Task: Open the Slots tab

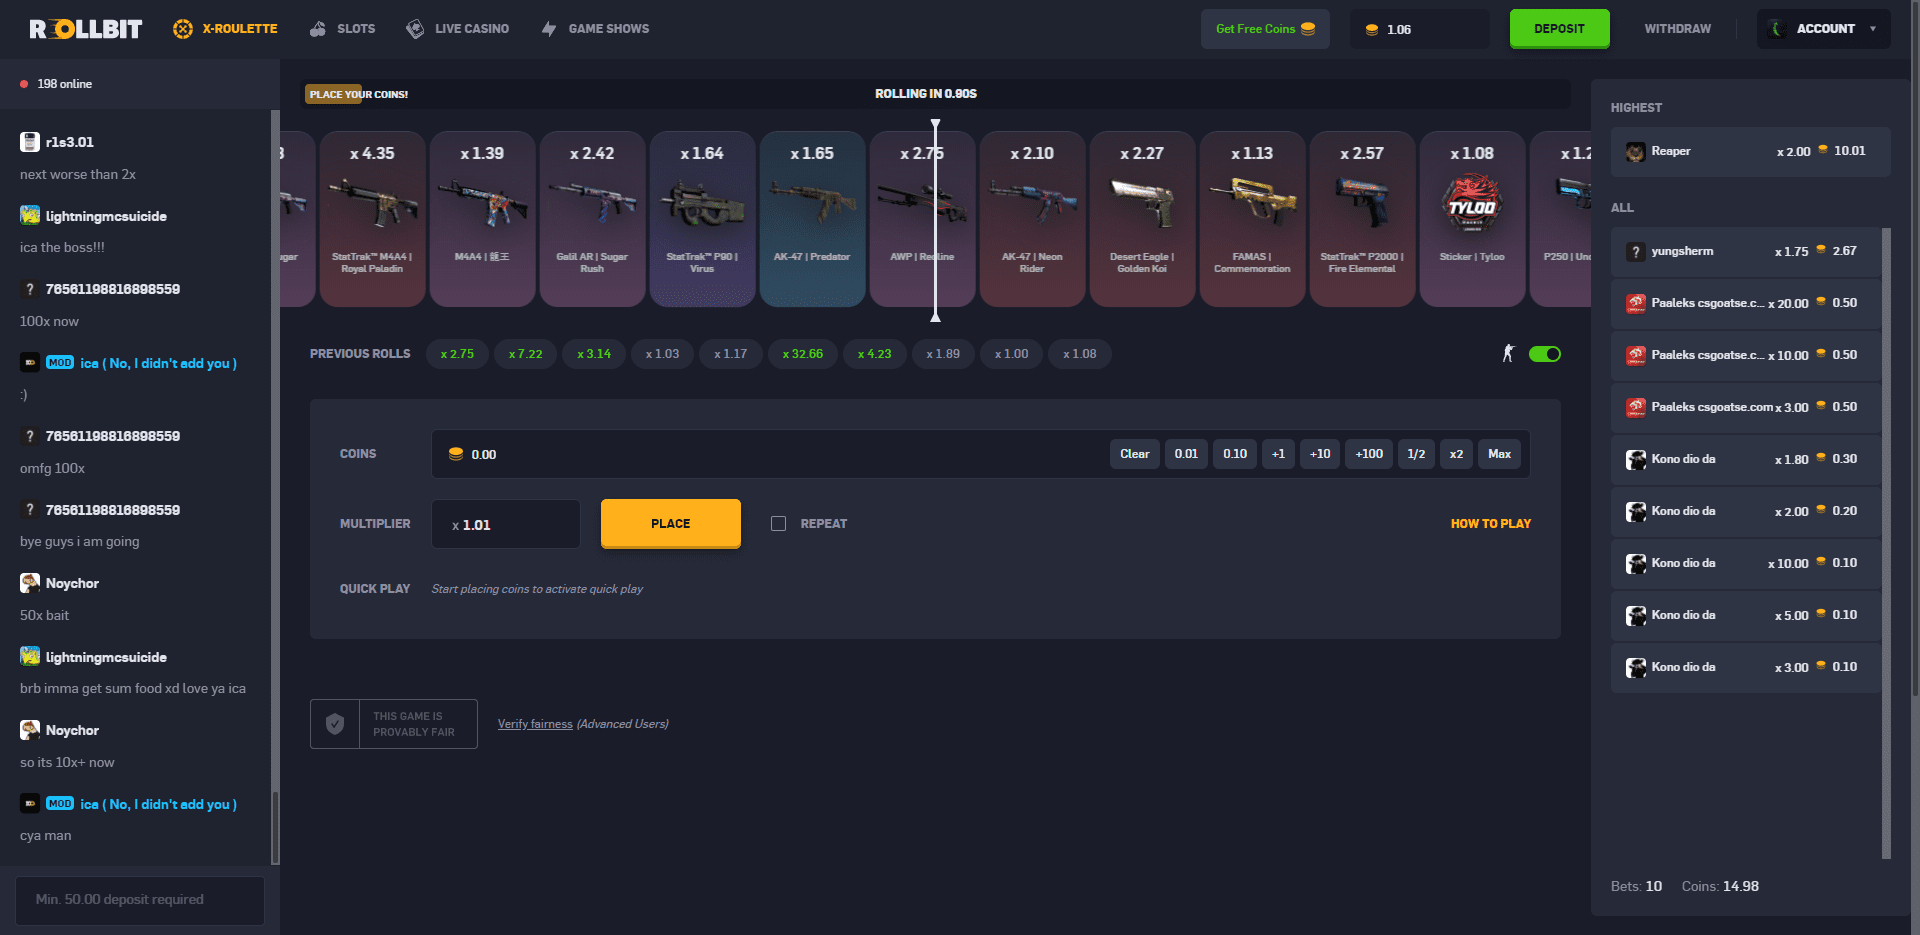Action: pos(342,29)
